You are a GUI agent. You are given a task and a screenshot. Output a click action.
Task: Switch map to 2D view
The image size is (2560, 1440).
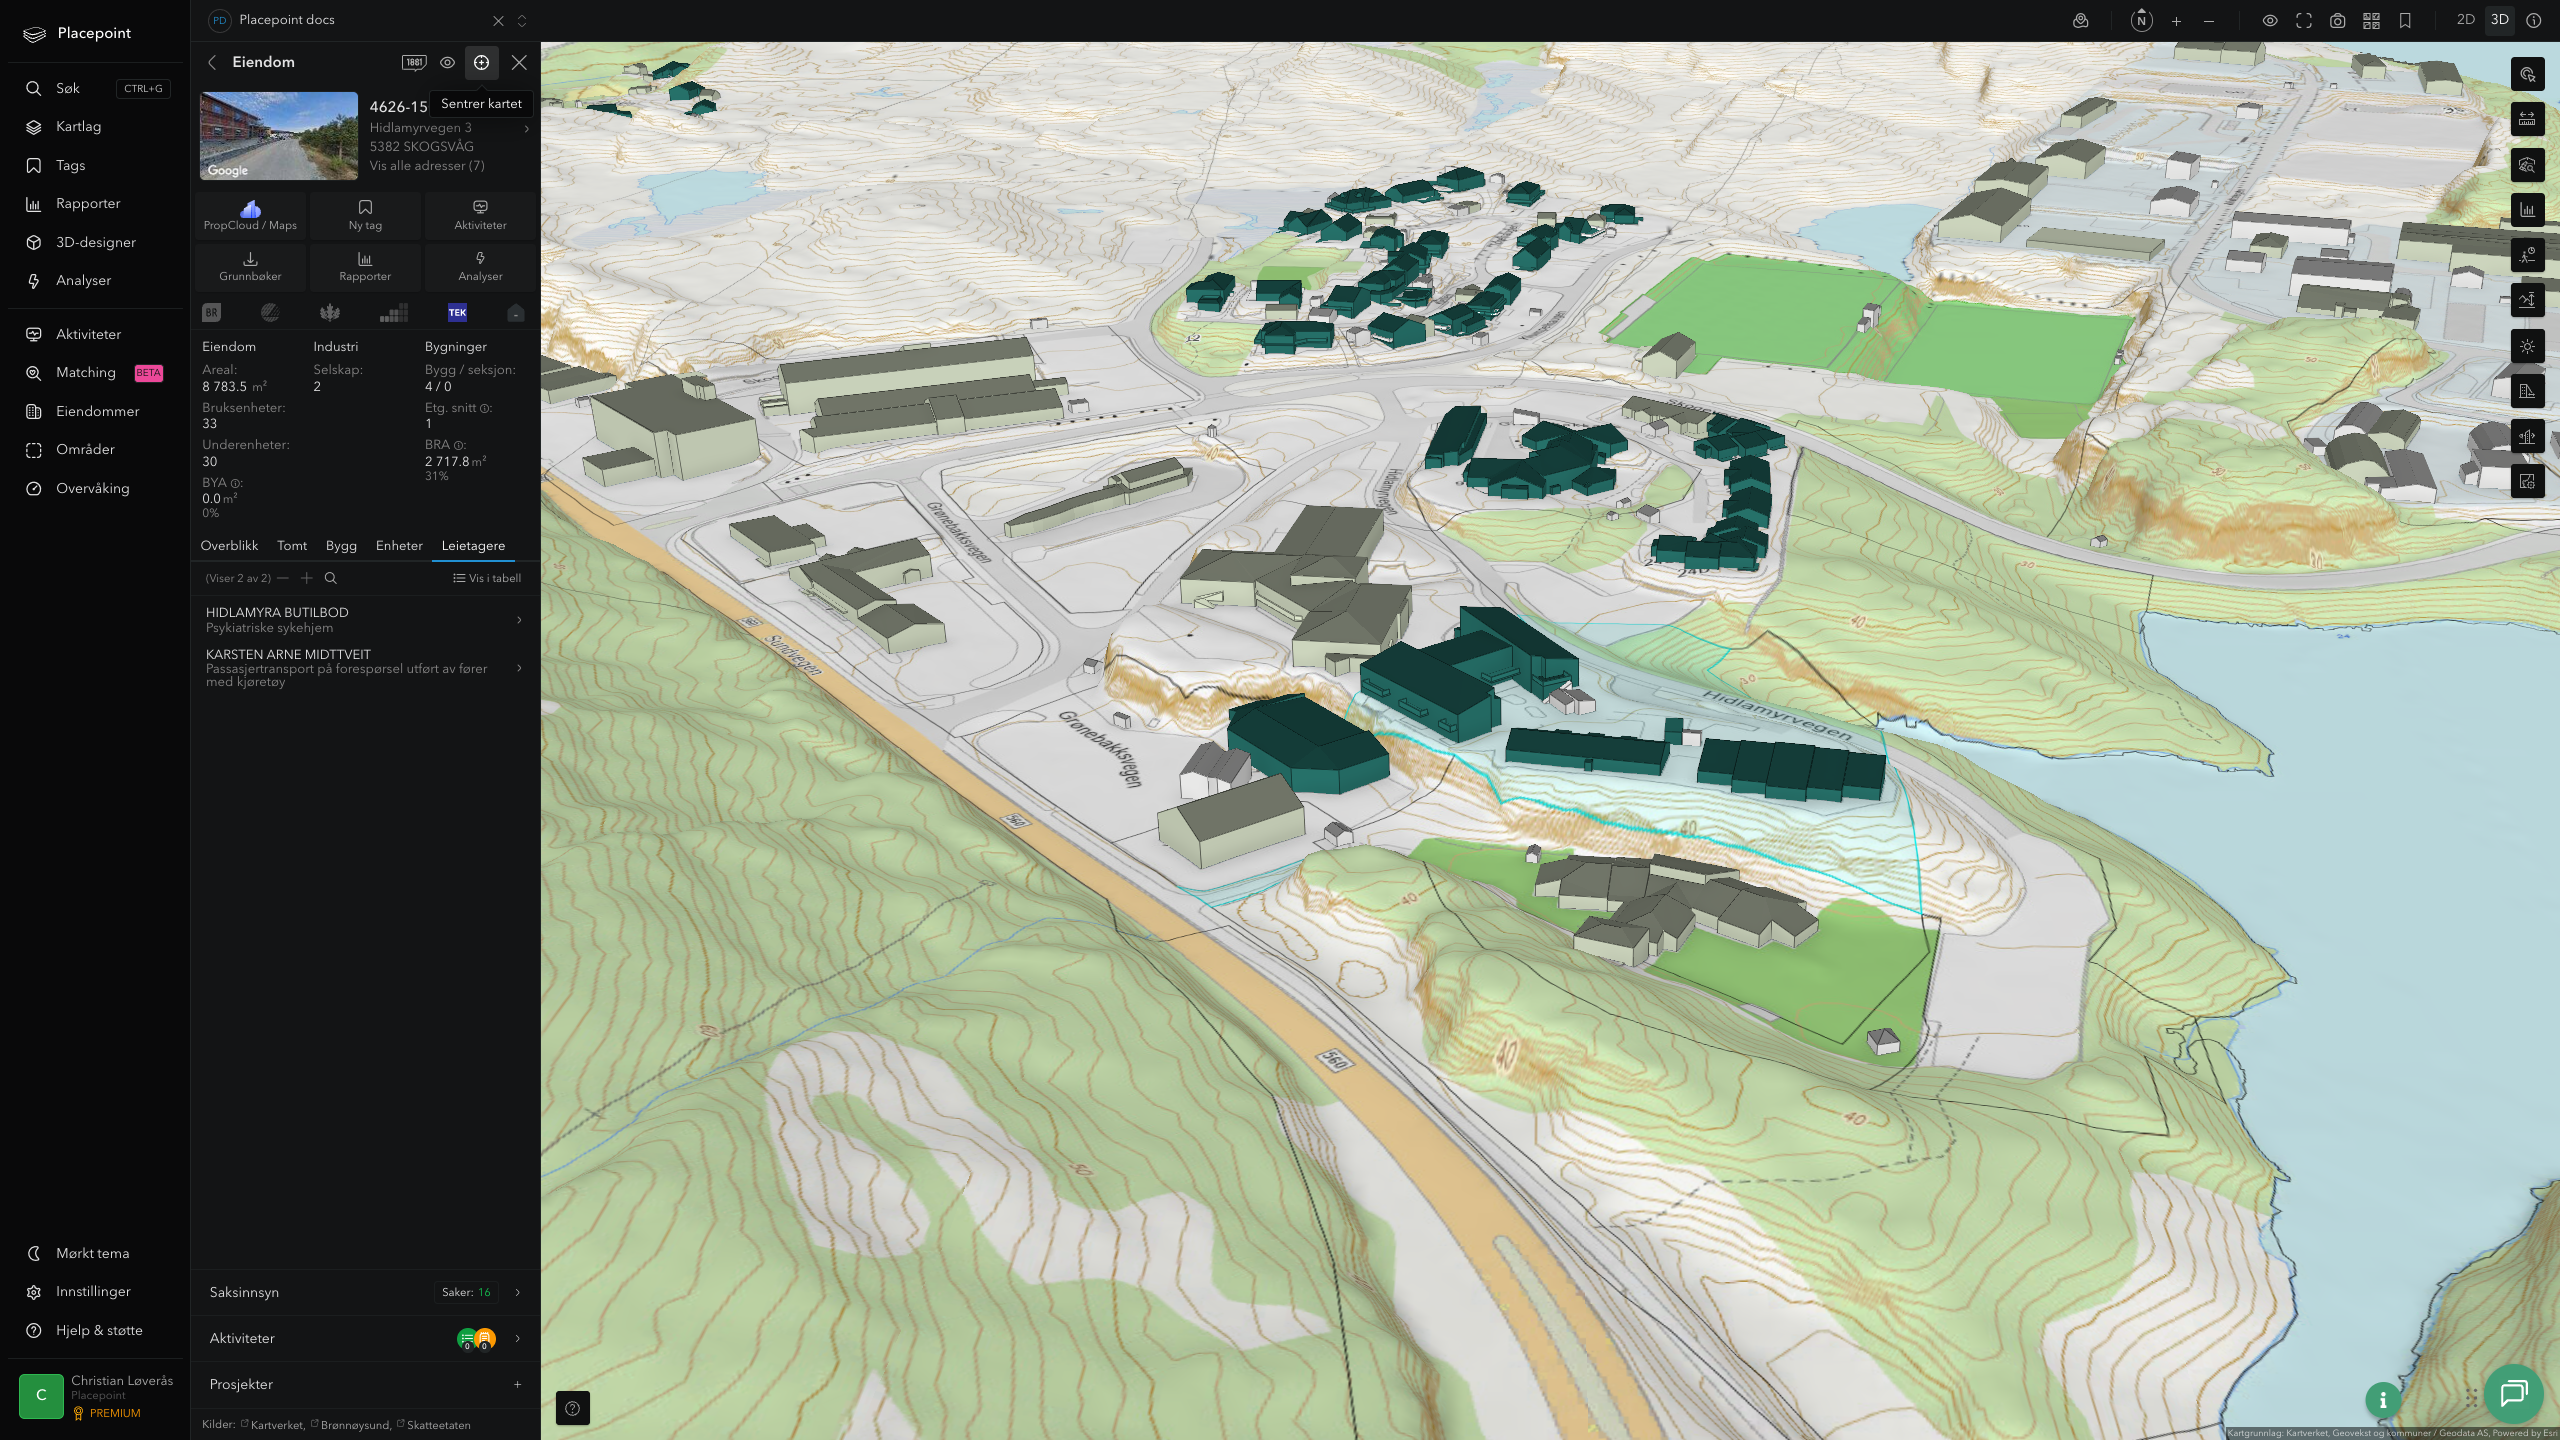(2465, 20)
